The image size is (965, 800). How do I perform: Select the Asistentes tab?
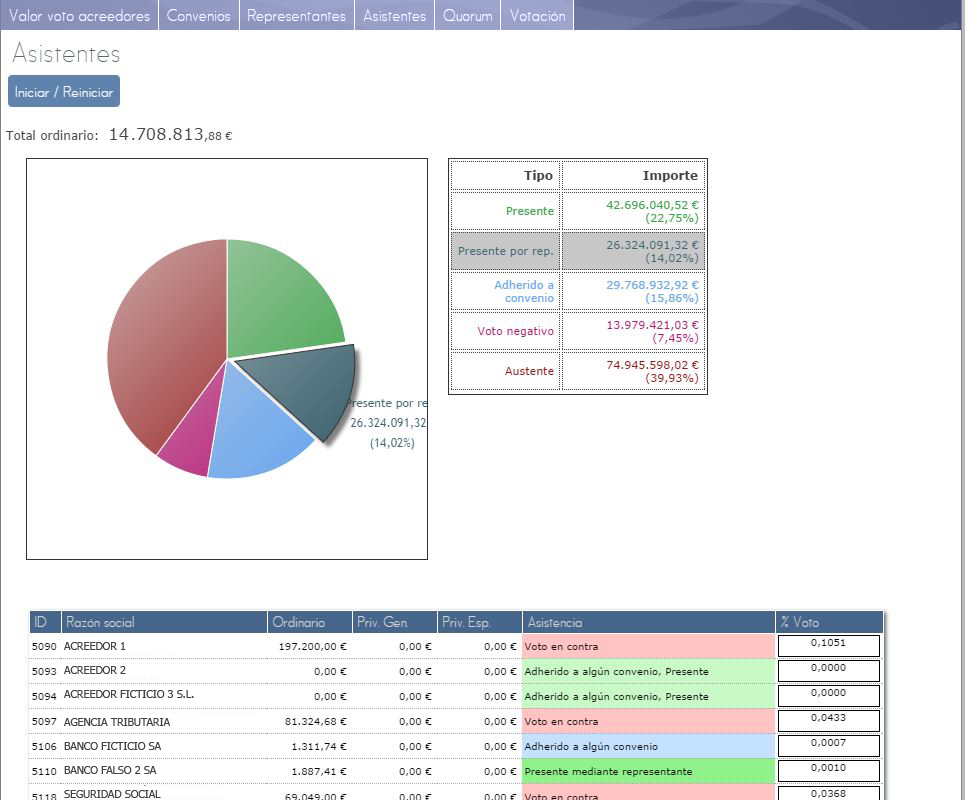394,16
